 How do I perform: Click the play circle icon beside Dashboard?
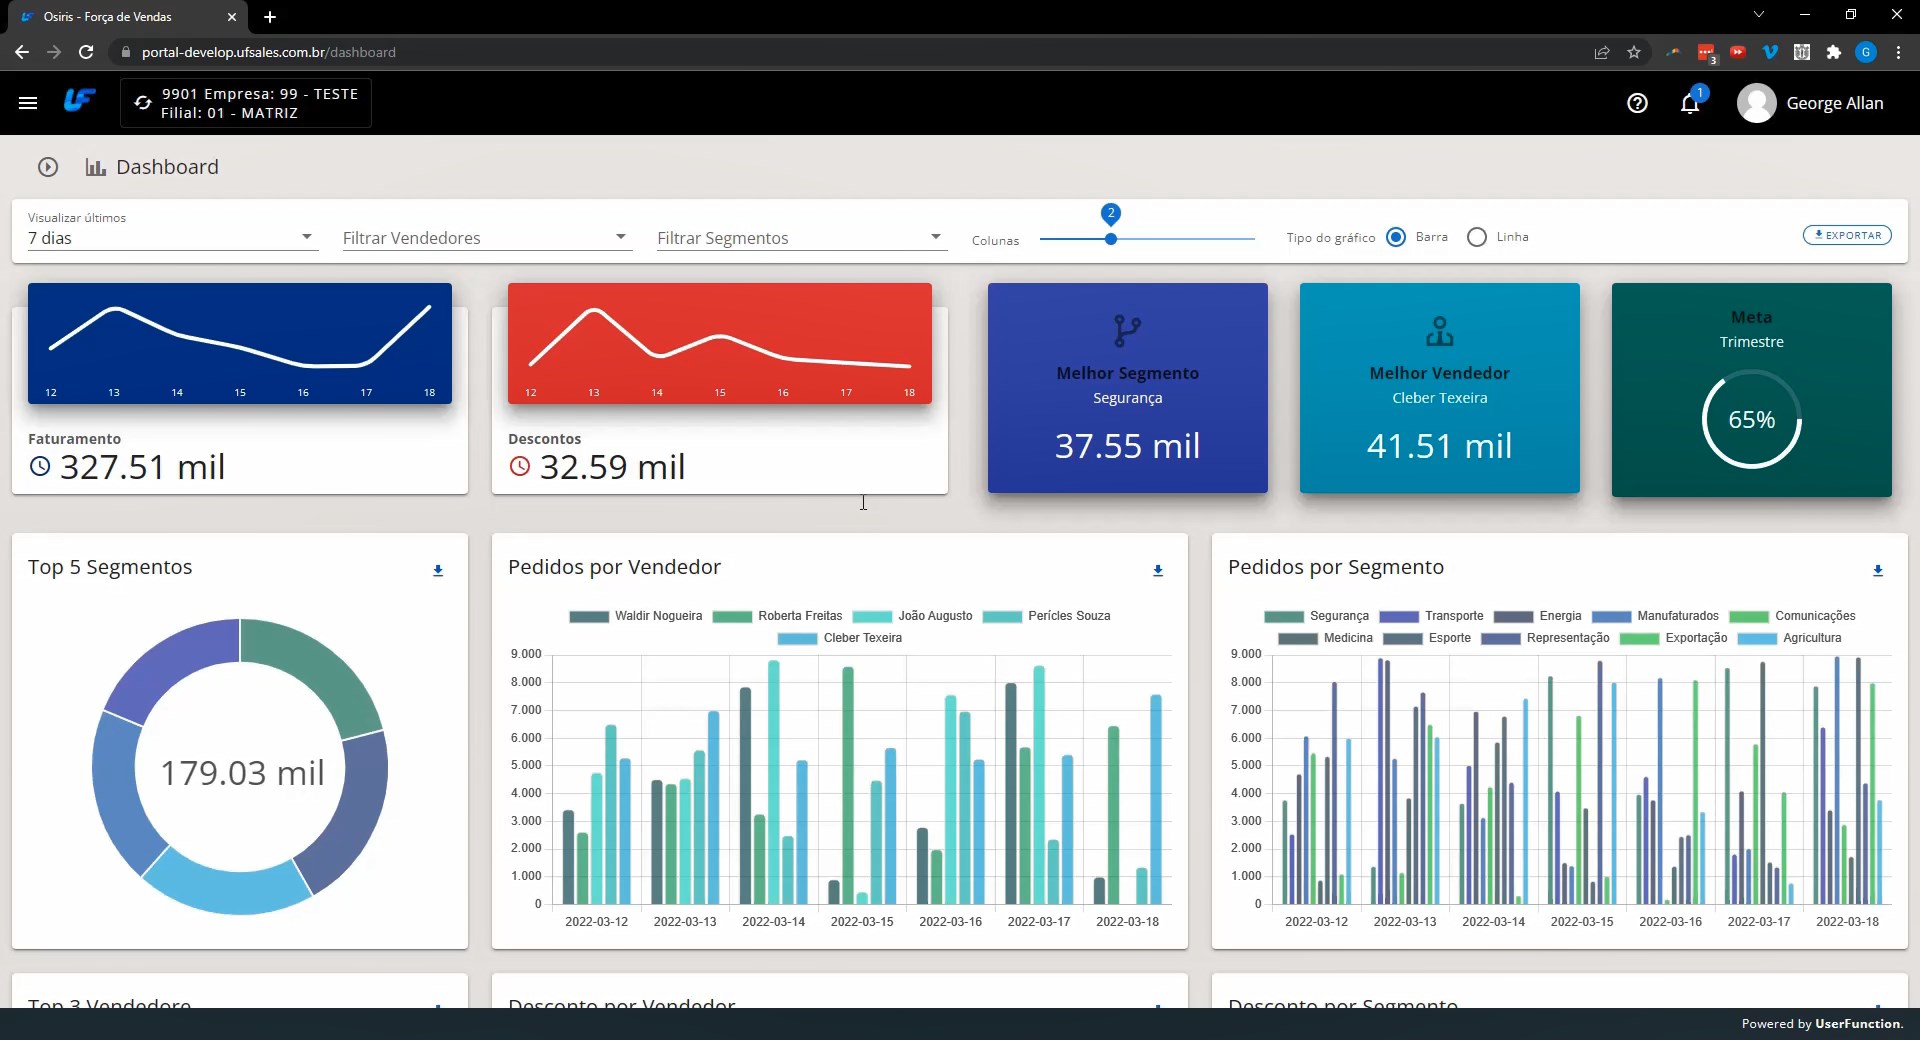click(48, 167)
